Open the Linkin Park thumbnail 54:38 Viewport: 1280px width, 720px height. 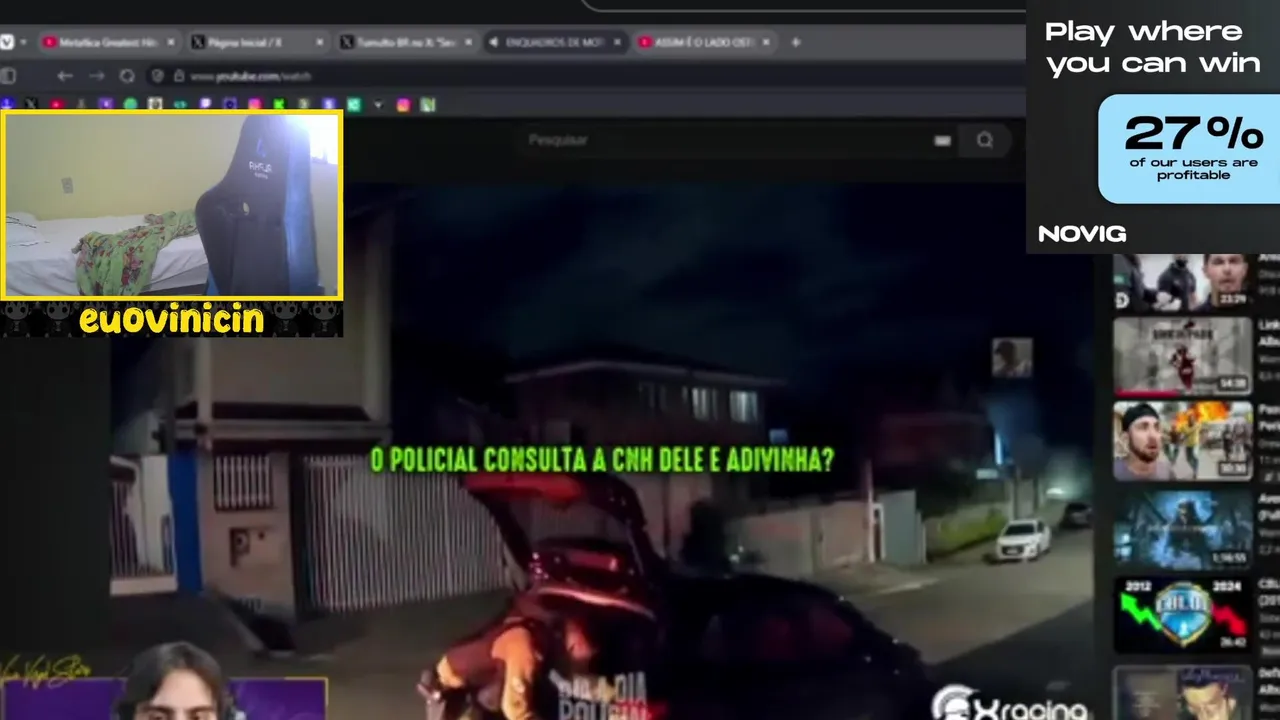click(x=1183, y=356)
